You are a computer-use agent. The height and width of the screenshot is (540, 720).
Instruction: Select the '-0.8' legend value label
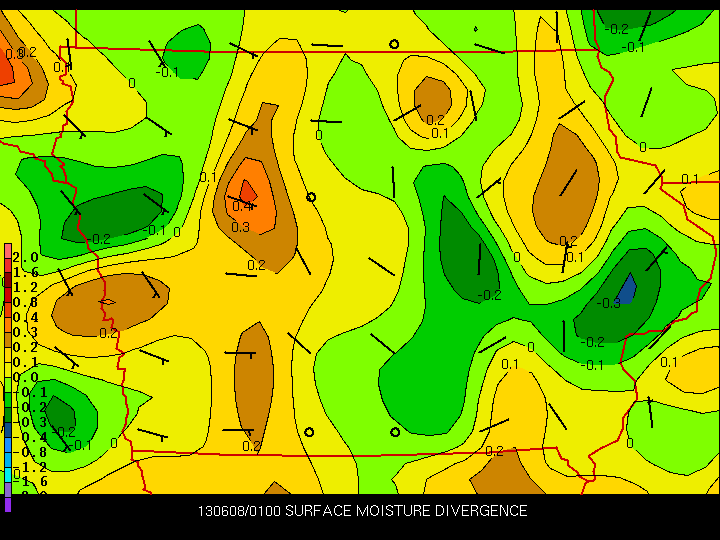30,452
